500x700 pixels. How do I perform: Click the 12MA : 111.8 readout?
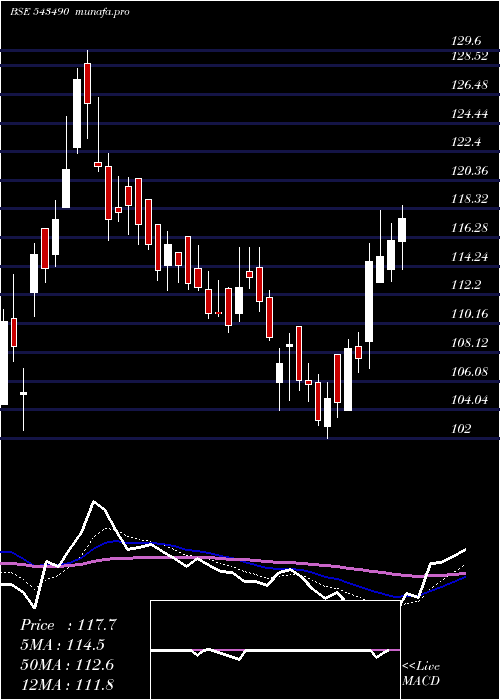coord(67,684)
